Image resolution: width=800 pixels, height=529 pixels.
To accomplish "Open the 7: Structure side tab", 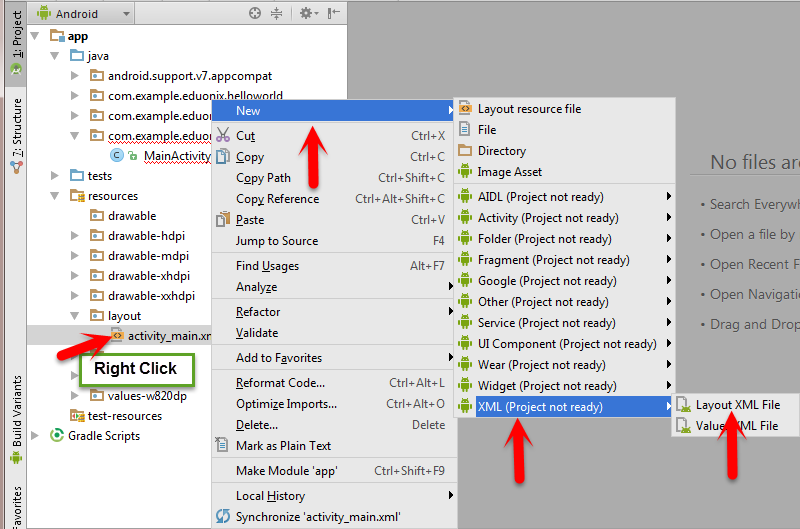I will click(x=16, y=136).
